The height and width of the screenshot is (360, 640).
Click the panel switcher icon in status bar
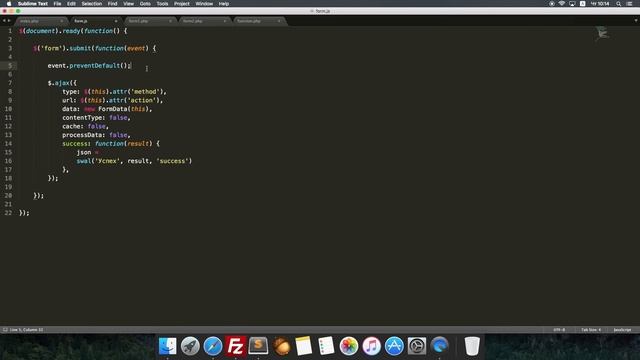[x=5, y=329]
